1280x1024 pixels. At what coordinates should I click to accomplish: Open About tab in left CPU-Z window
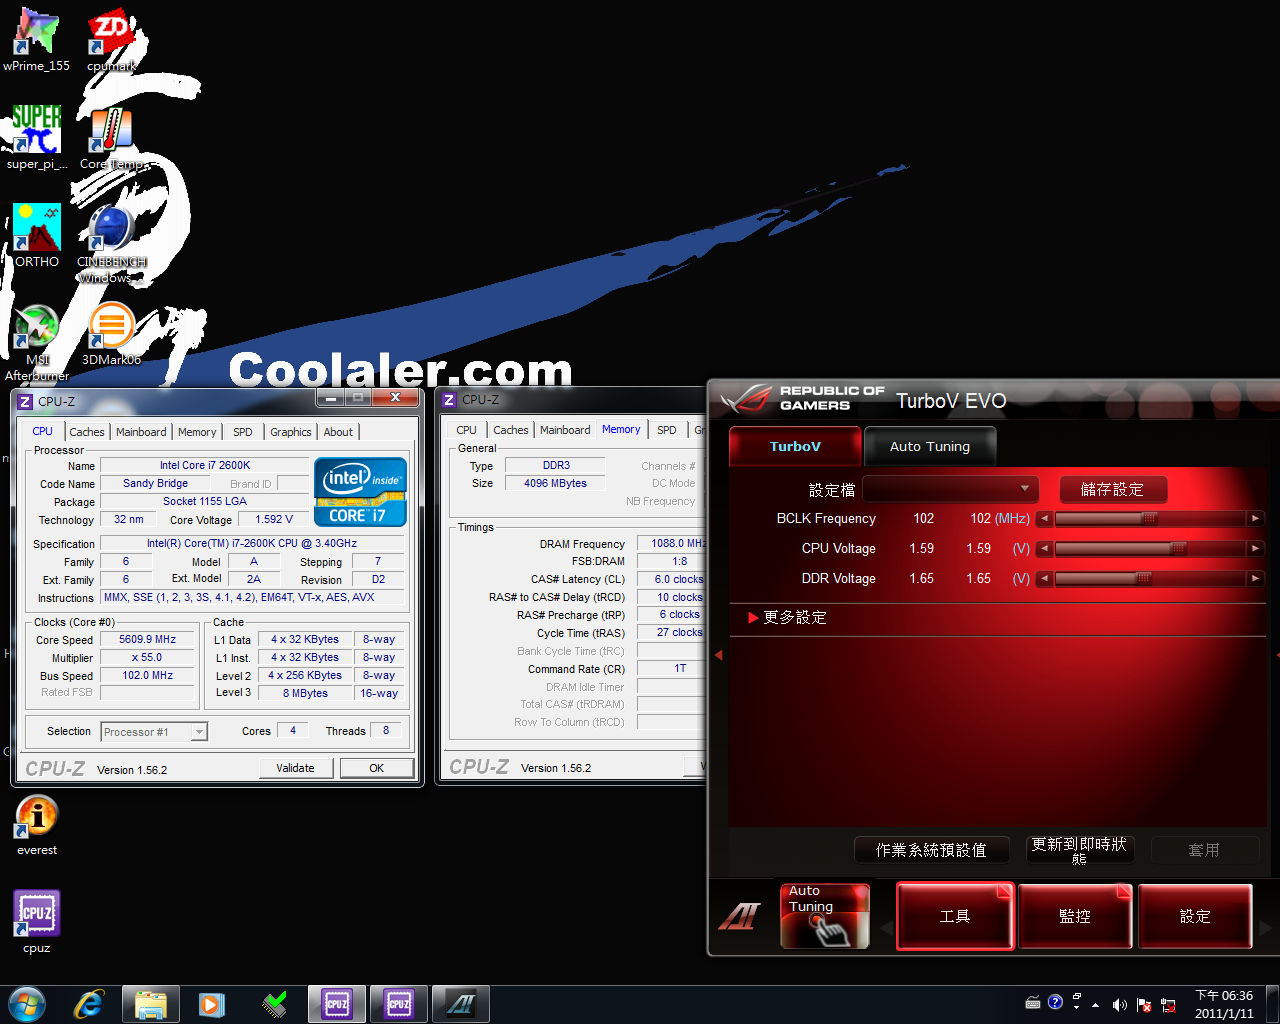pyautogui.click(x=338, y=432)
